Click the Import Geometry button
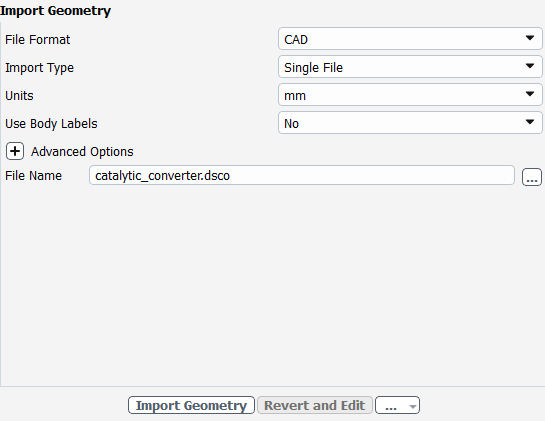 [x=191, y=405]
